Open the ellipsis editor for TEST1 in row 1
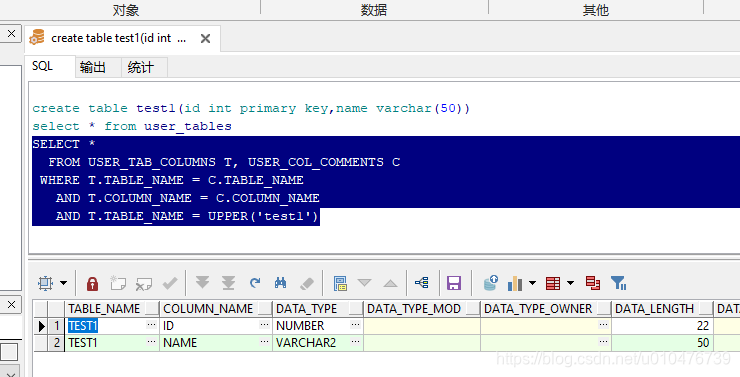Viewport: 740px width, 377px height. pos(151,325)
